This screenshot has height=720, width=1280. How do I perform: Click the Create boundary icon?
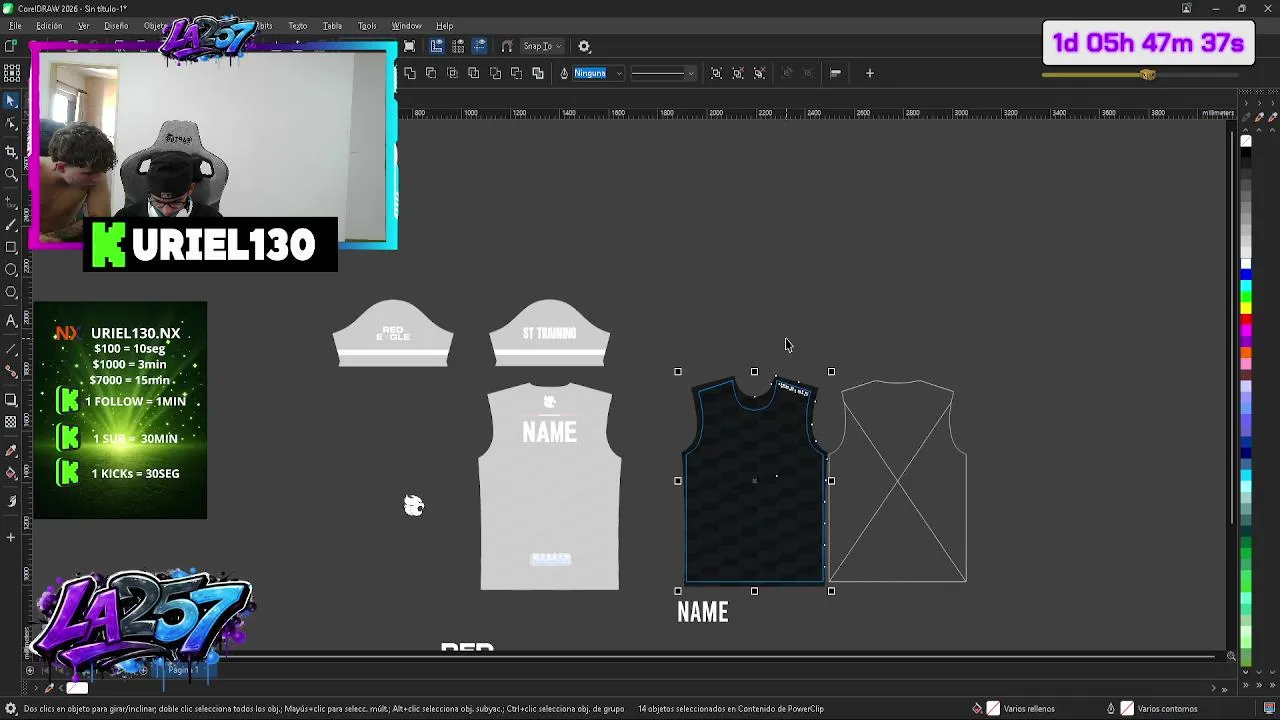coord(538,73)
